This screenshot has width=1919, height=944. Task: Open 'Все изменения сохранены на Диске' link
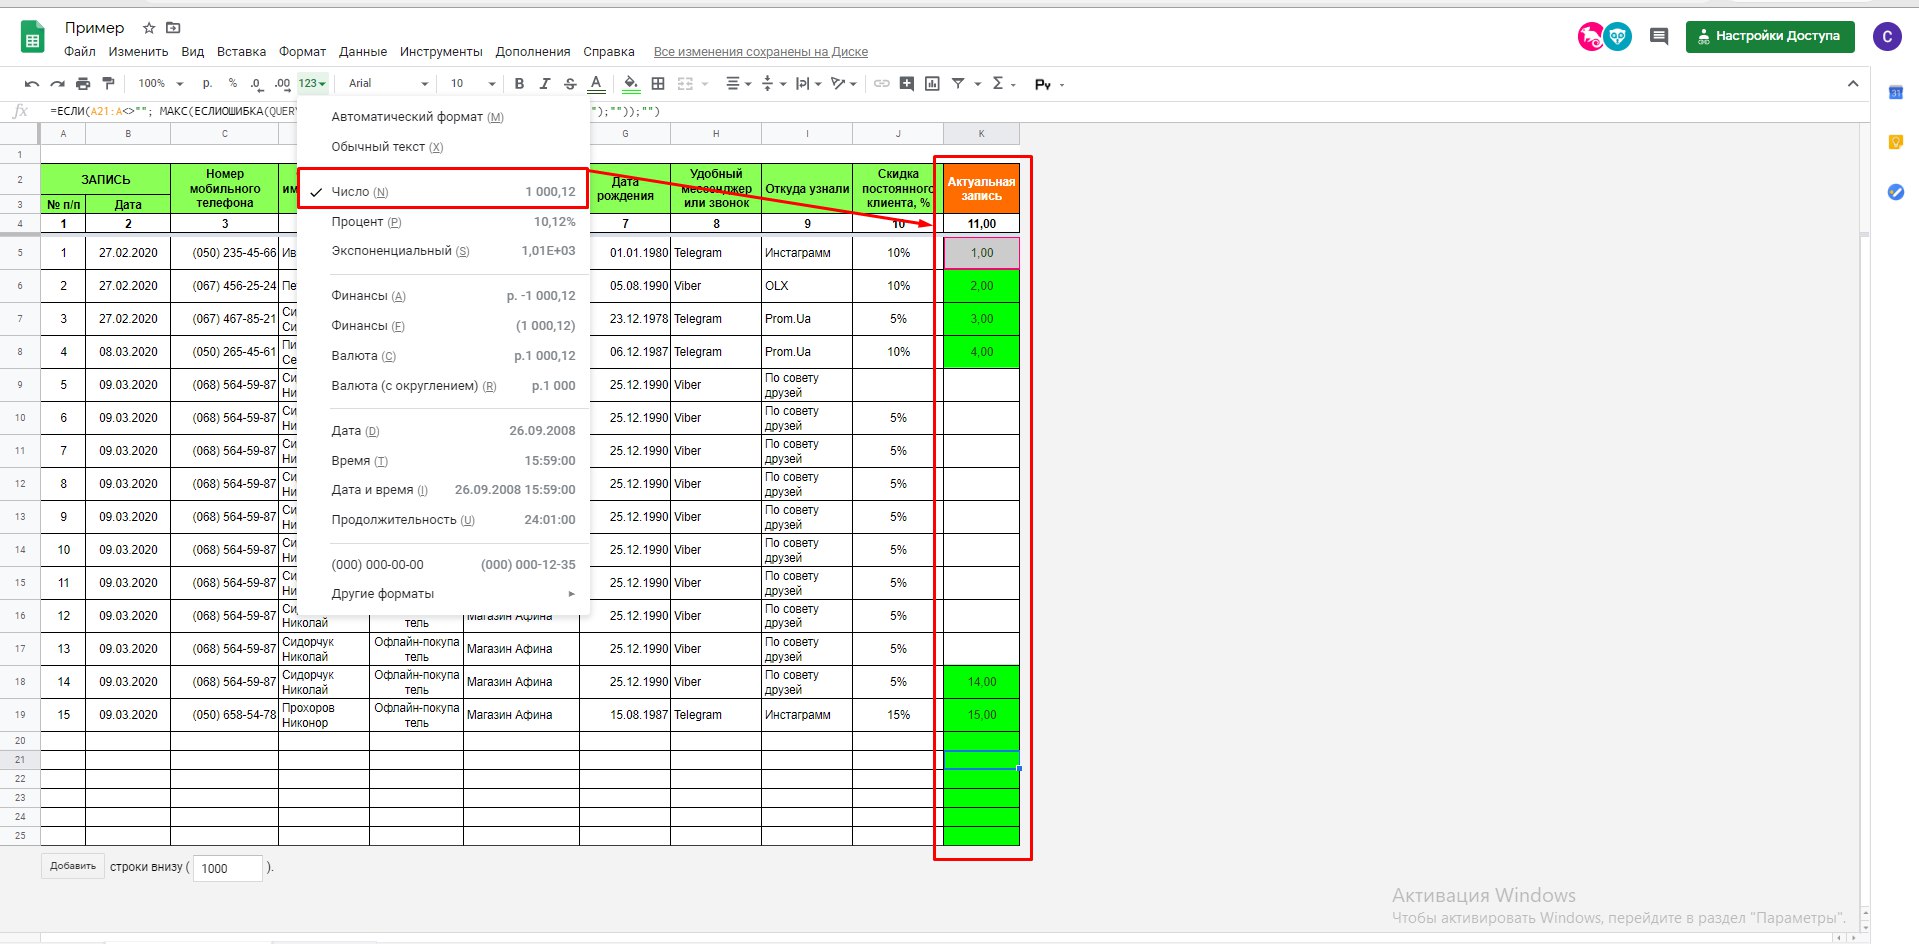761,52
